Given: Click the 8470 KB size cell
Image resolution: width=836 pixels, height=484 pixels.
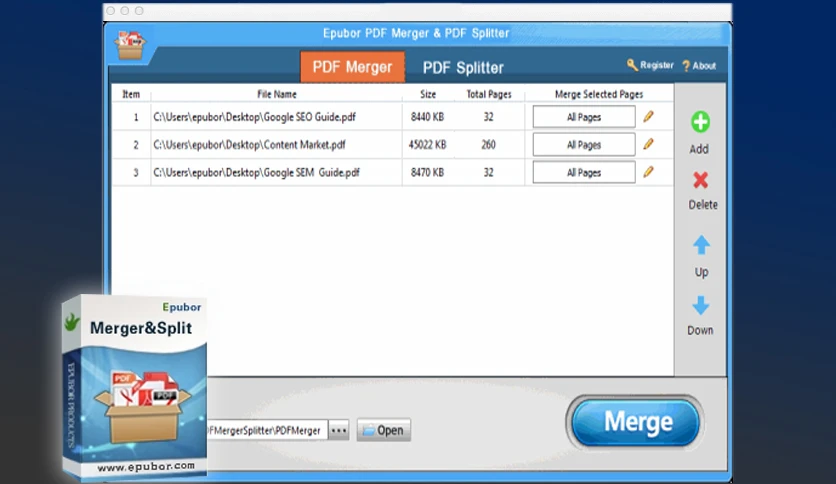Looking at the screenshot, I should pyautogui.click(x=428, y=172).
